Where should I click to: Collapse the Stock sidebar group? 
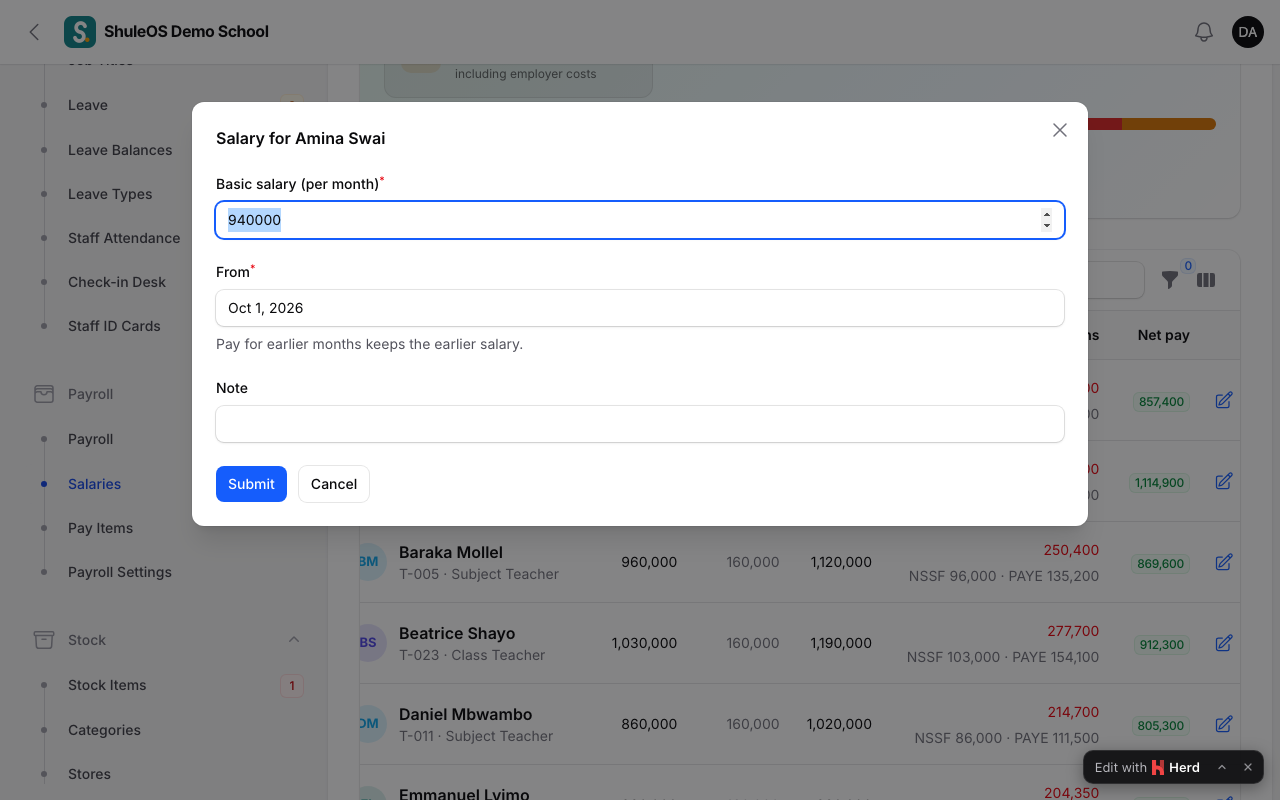click(294, 640)
